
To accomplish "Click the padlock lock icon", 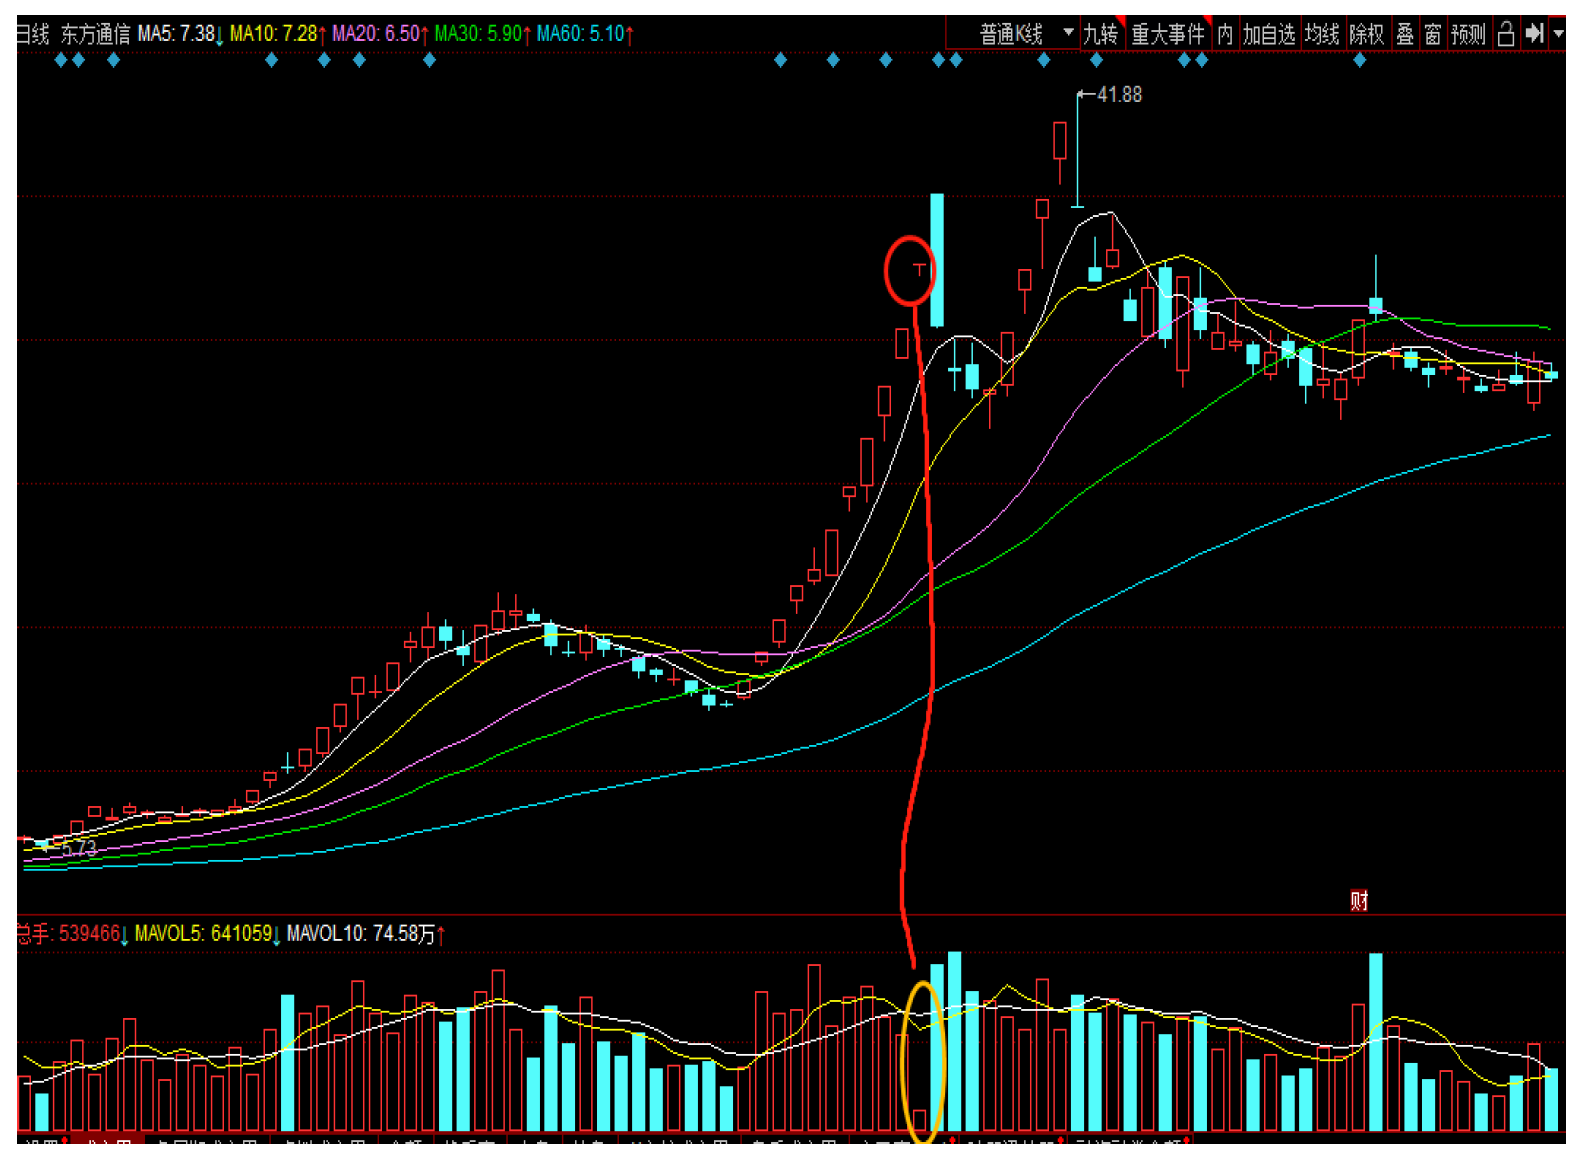I will click(x=1506, y=34).
